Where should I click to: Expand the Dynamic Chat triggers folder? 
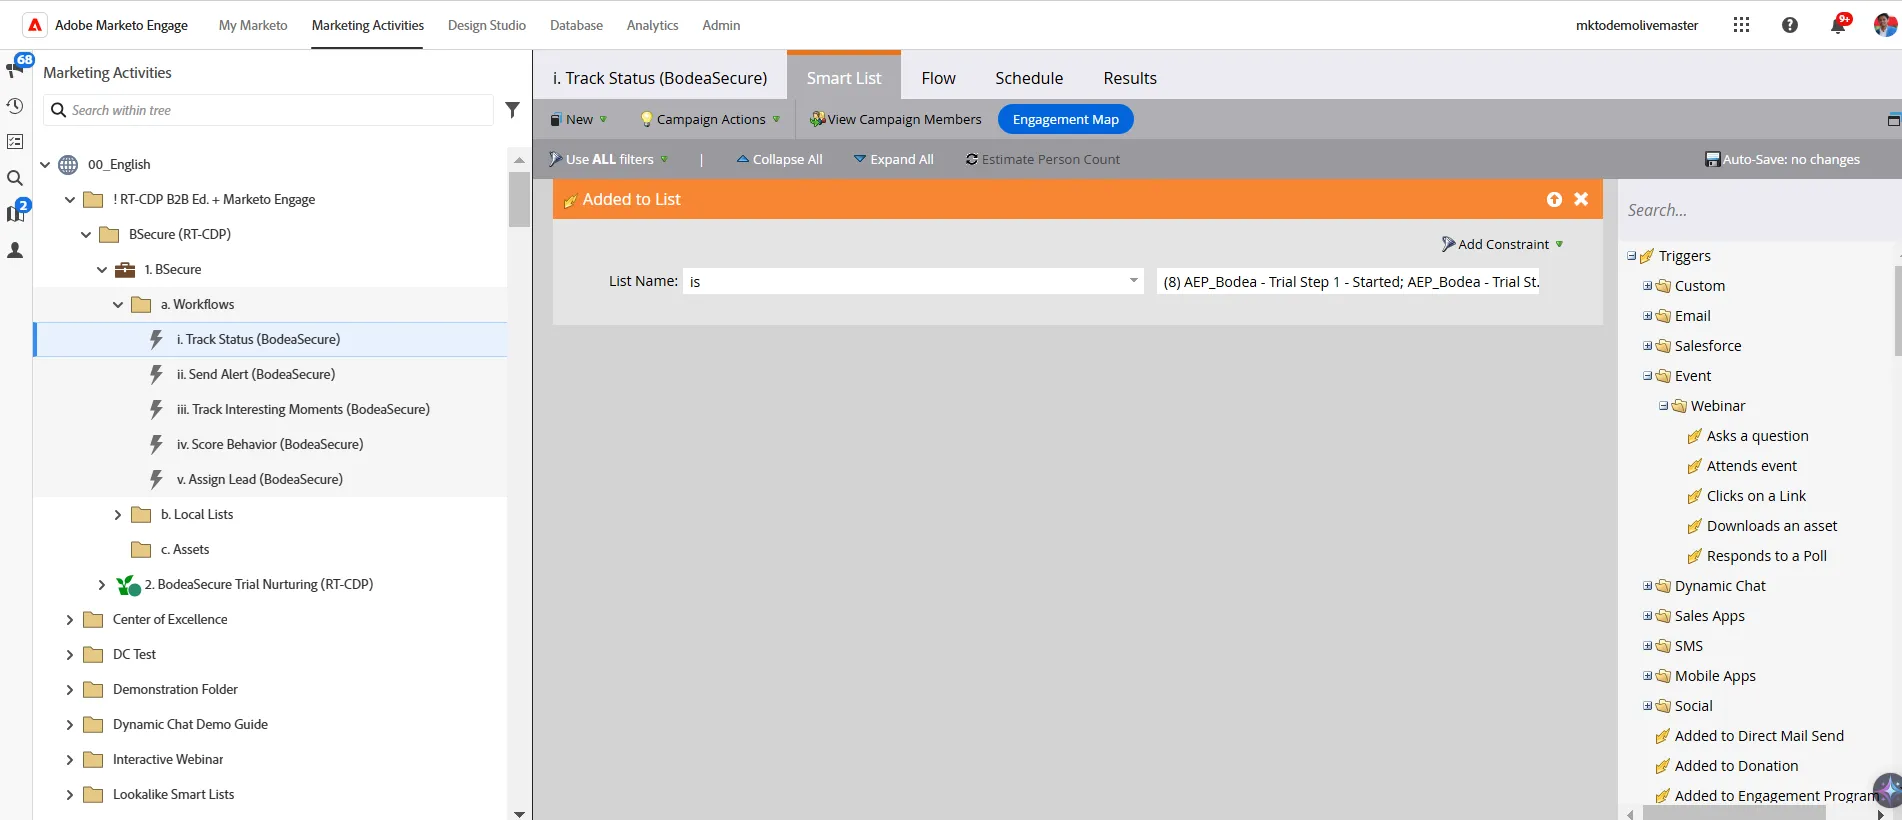pyautogui.click(x=1647, y=586)
